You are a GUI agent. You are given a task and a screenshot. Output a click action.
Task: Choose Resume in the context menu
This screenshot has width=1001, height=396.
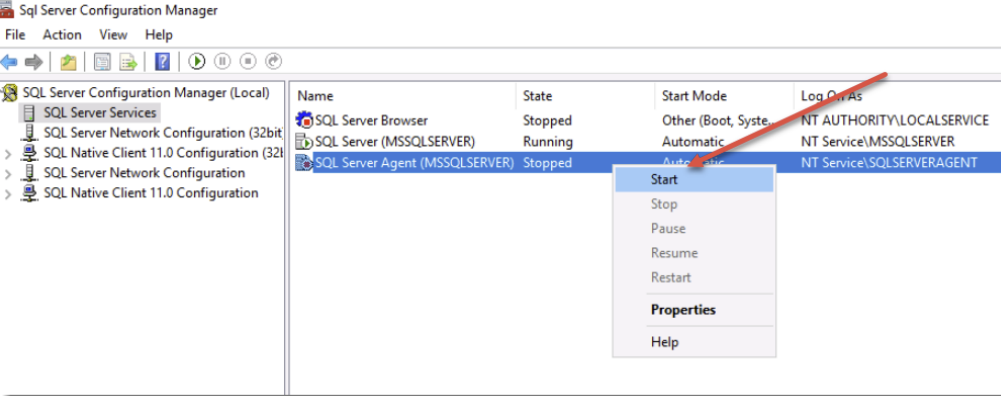click(x=694, y=253)
